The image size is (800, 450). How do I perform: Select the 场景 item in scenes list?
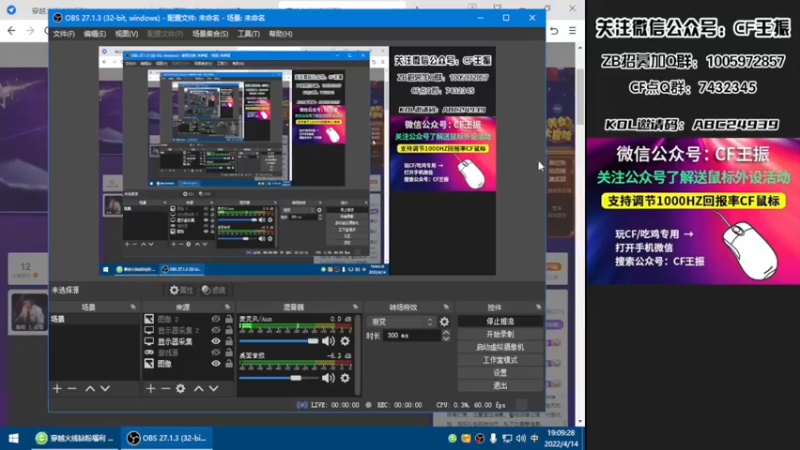point(94,319)
